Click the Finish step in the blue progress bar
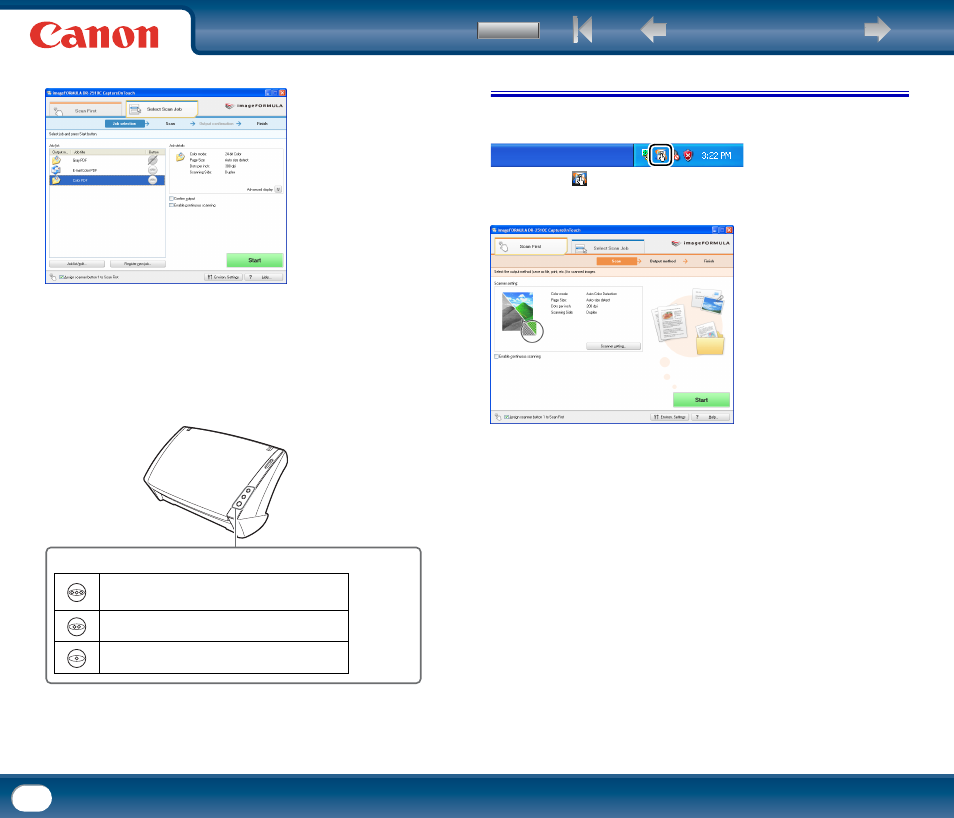Image resolution: width=954 pixels, height=818 pixels. (262, 124)
